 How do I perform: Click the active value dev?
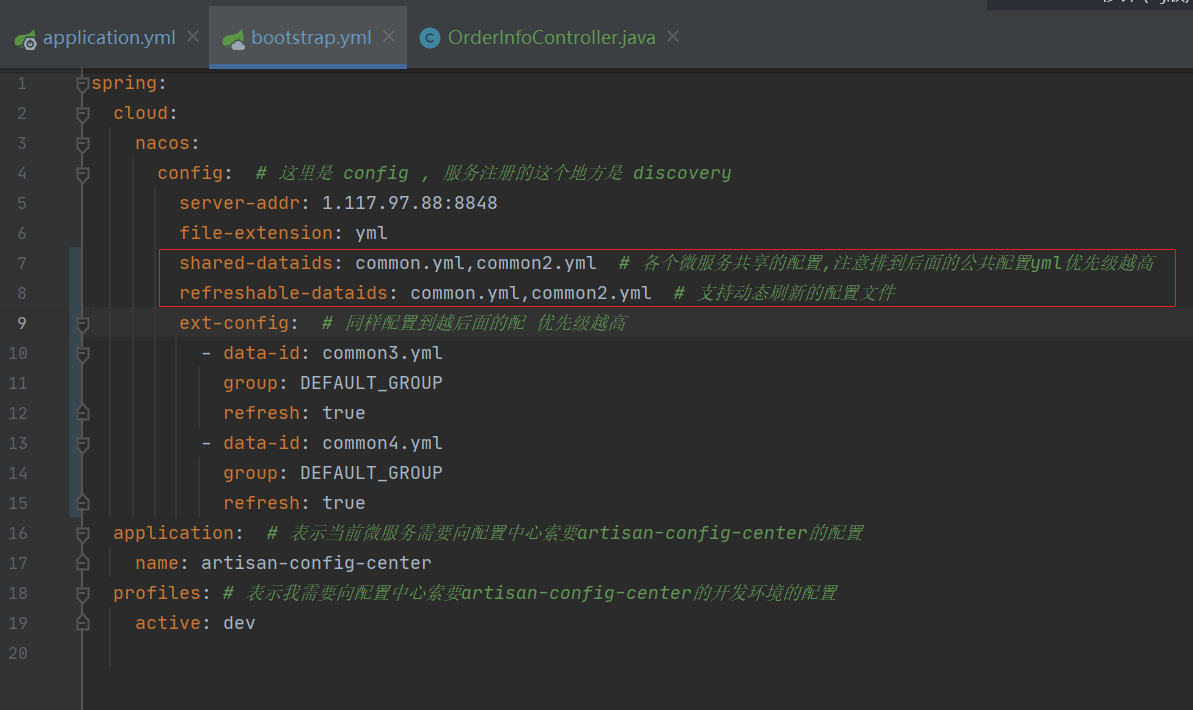[239, 623]
